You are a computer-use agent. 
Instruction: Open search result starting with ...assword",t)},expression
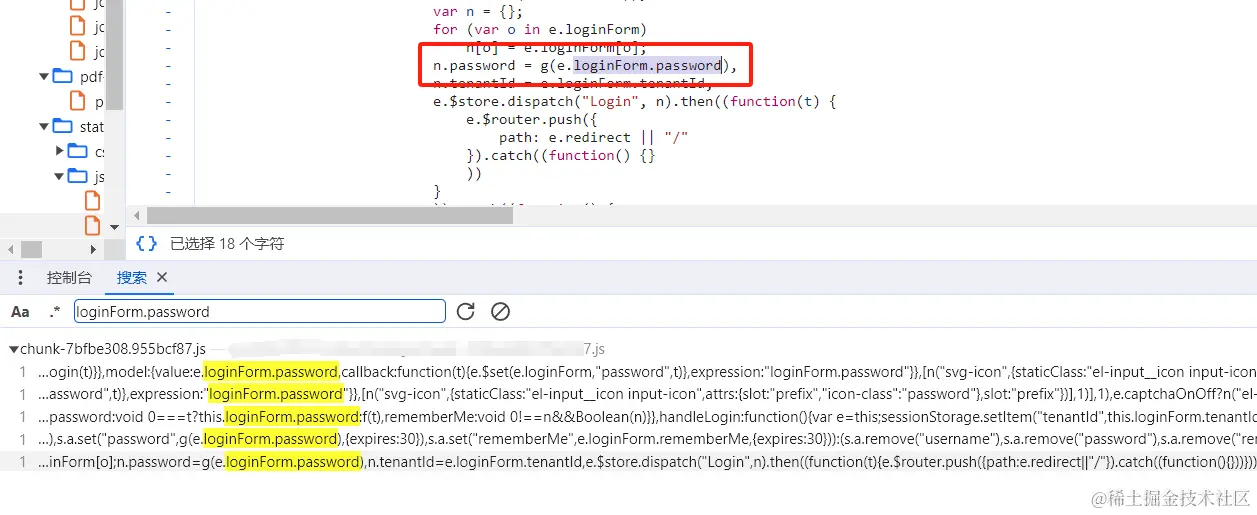click(647, 394)
